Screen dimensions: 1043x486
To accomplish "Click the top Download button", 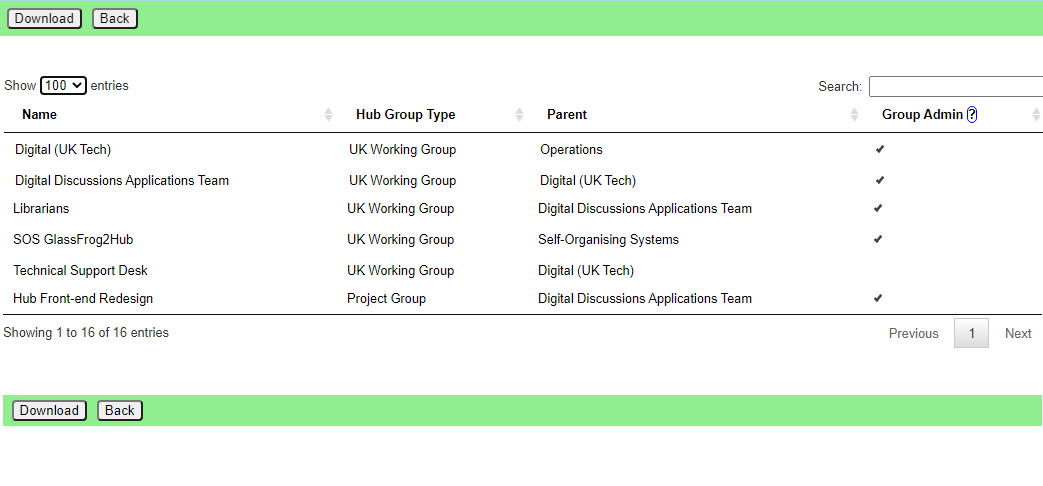I will 45,19.
